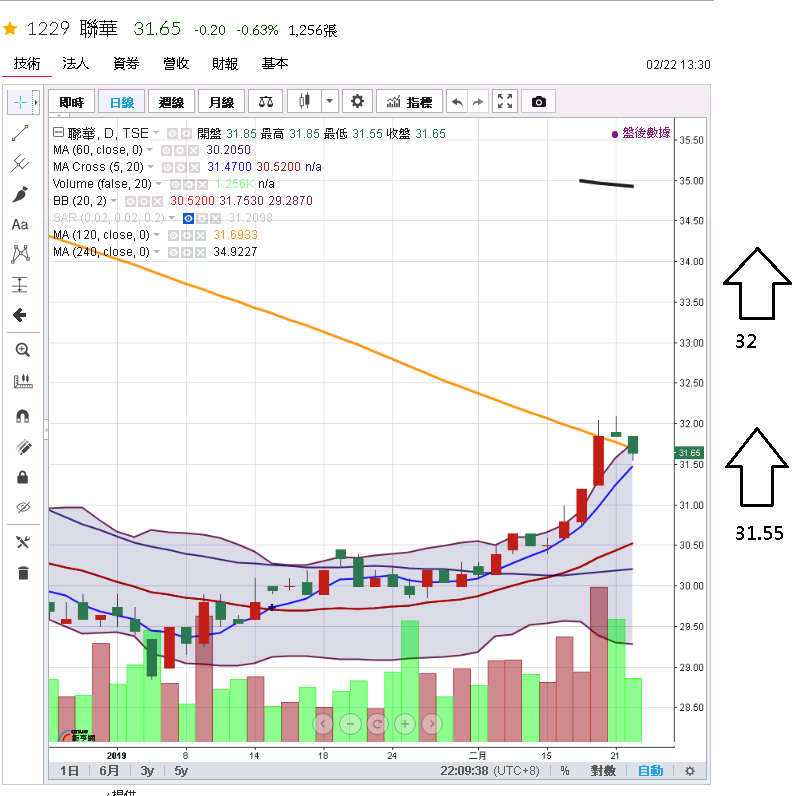Open settings for MA (60, close, 0)

[180, 150]
